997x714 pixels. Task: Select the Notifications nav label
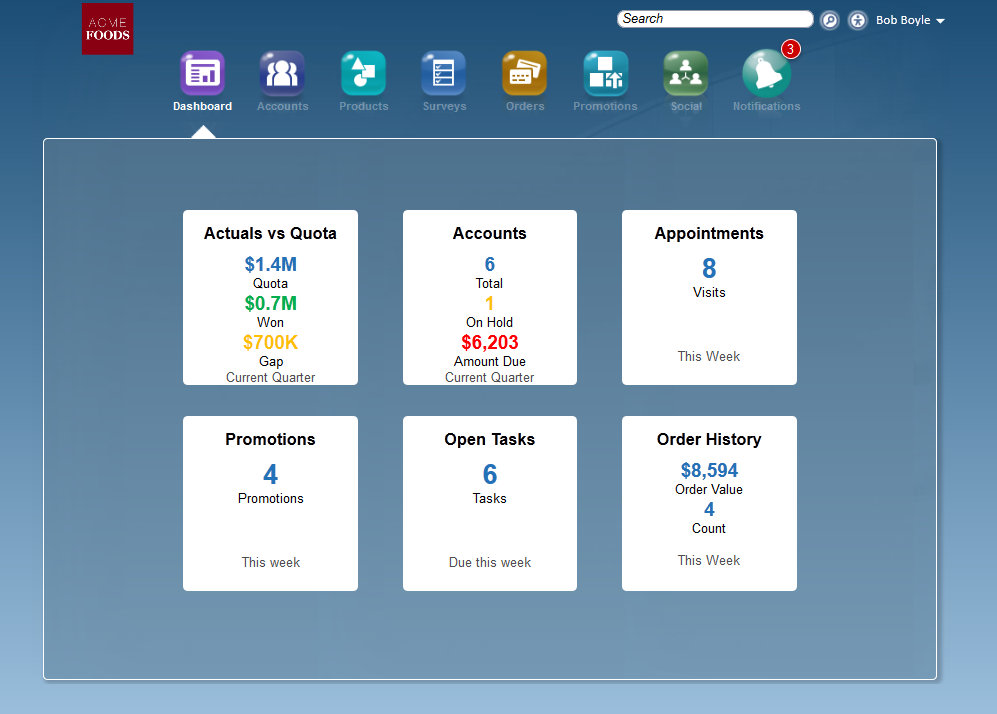tap(766, 106)
